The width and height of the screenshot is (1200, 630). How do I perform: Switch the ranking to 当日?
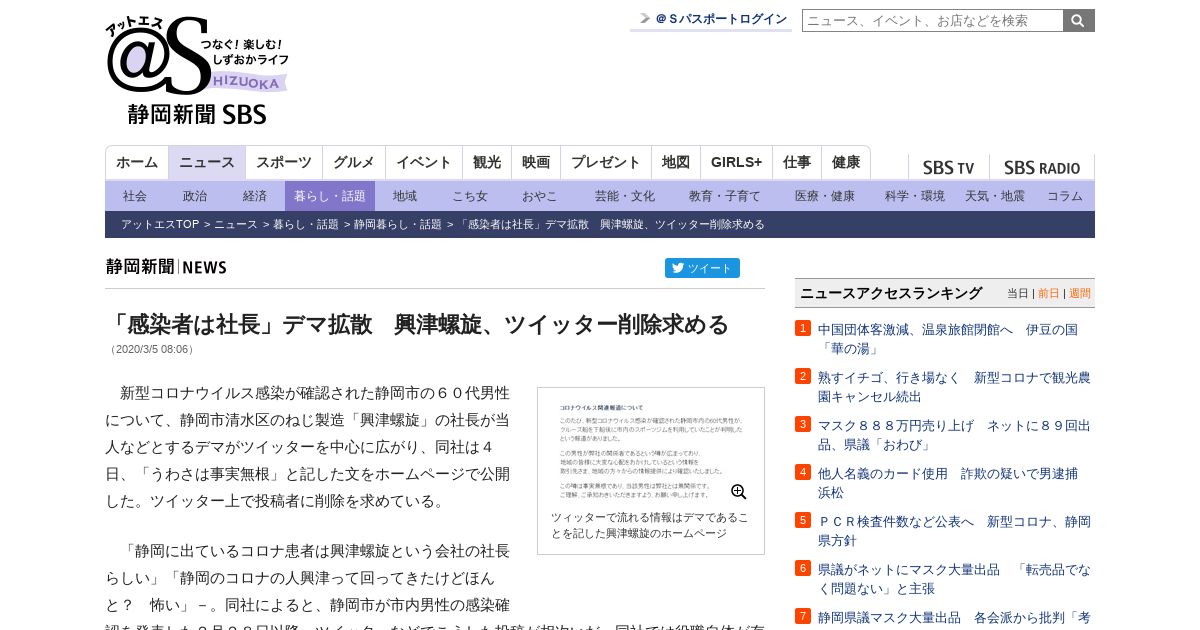[x=1017, y=293]
